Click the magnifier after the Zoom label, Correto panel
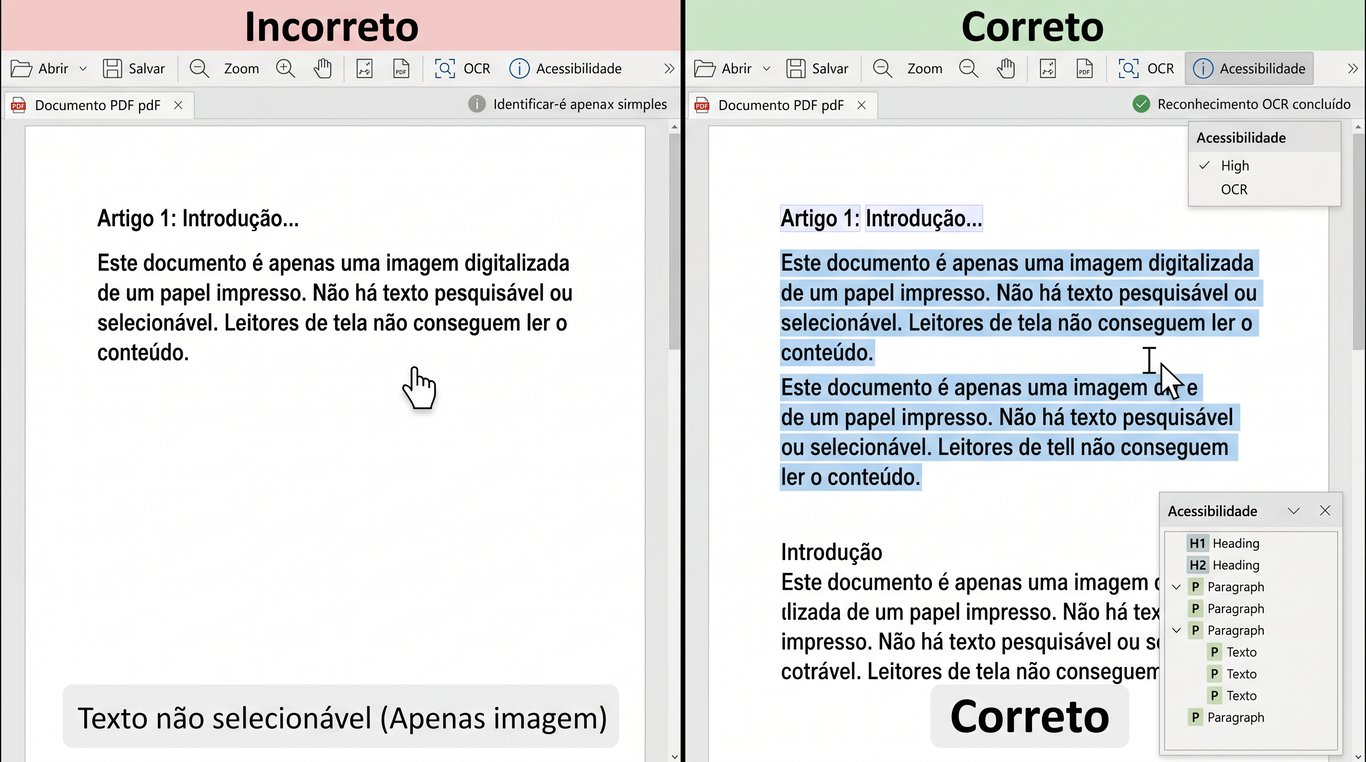 (969, 69)
